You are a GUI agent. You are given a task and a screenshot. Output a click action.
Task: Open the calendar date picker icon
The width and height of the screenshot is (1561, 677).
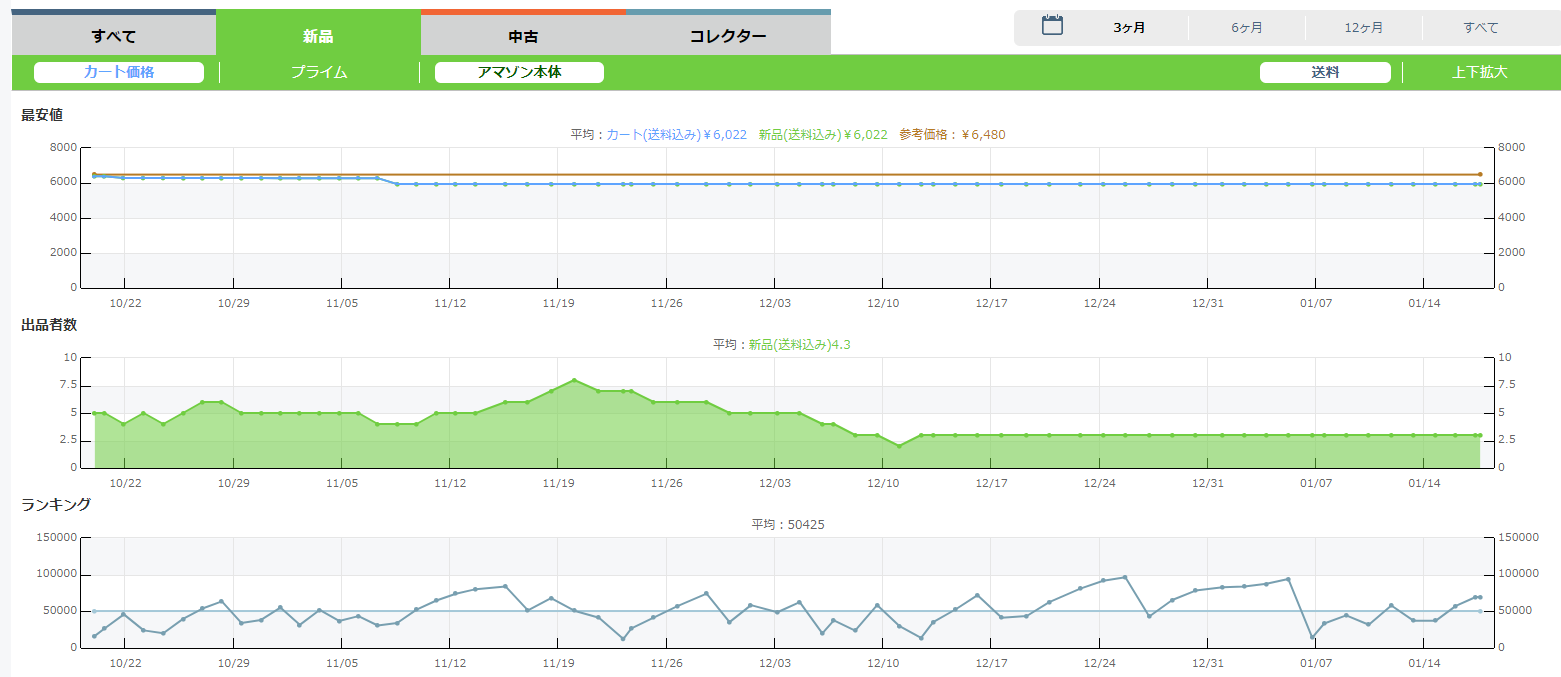pos(1052,26)
